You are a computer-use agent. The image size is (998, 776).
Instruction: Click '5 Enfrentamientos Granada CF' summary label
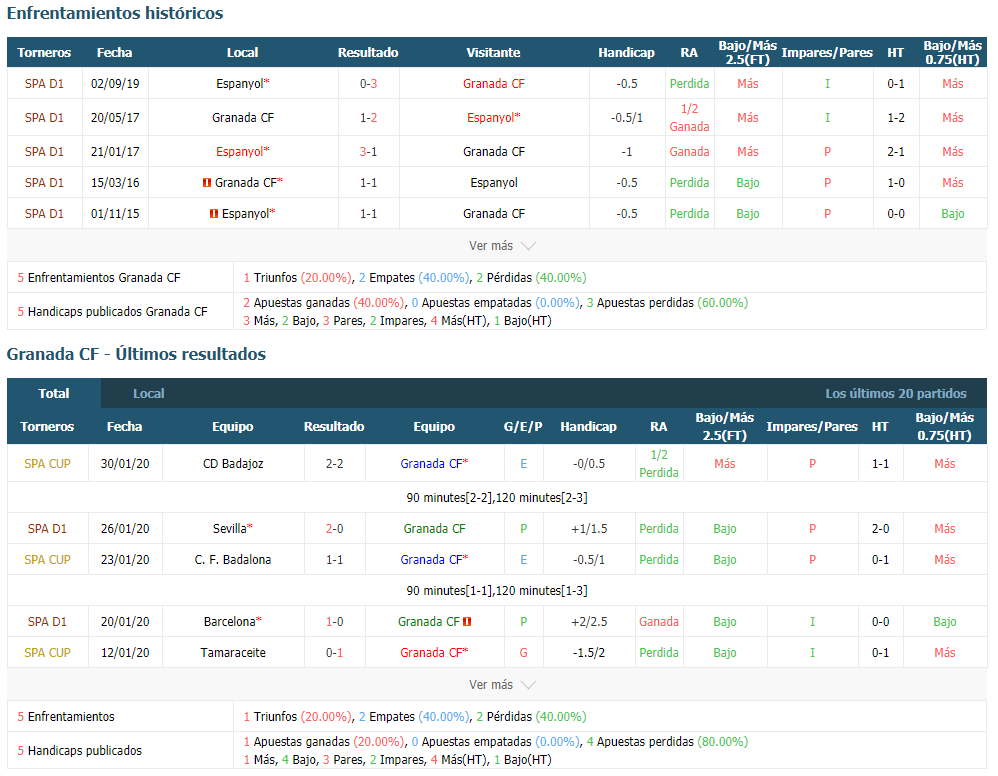[99, 278]
